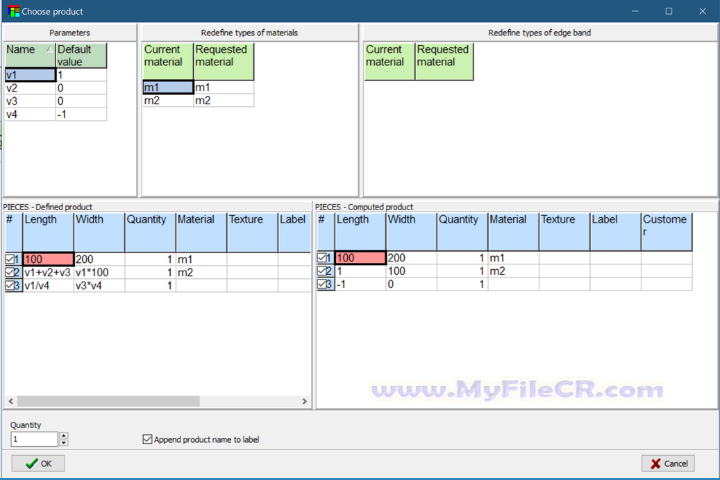Maximize the Choose product window

tap(669, 11)
